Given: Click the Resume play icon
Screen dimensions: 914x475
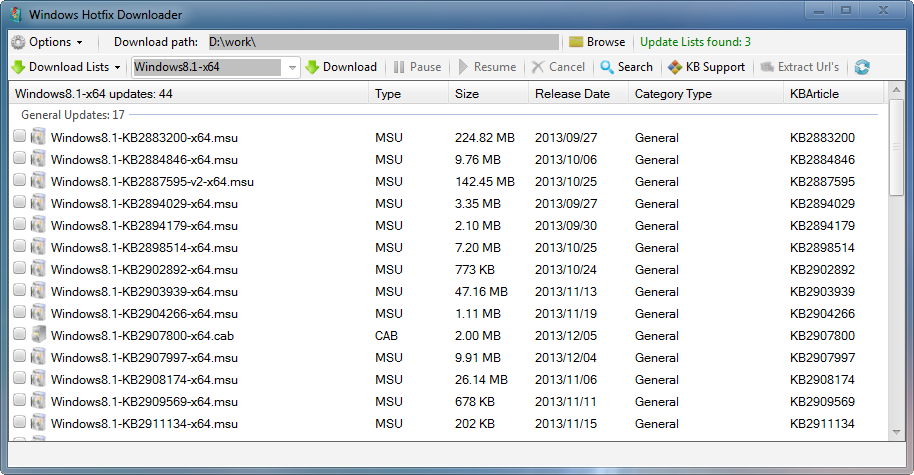Looking at the screenshot, I should [463, 67].
